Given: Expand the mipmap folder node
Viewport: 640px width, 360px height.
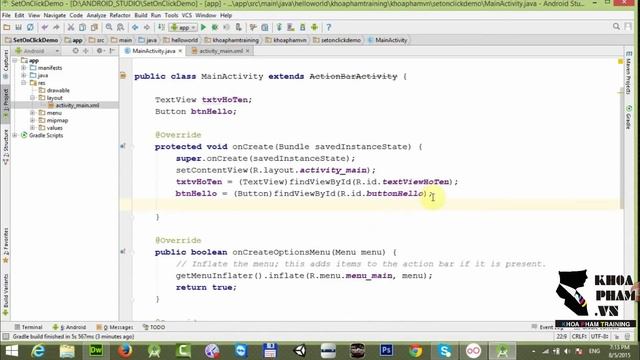Looking at the screenshot, I should tap(32, 120).
